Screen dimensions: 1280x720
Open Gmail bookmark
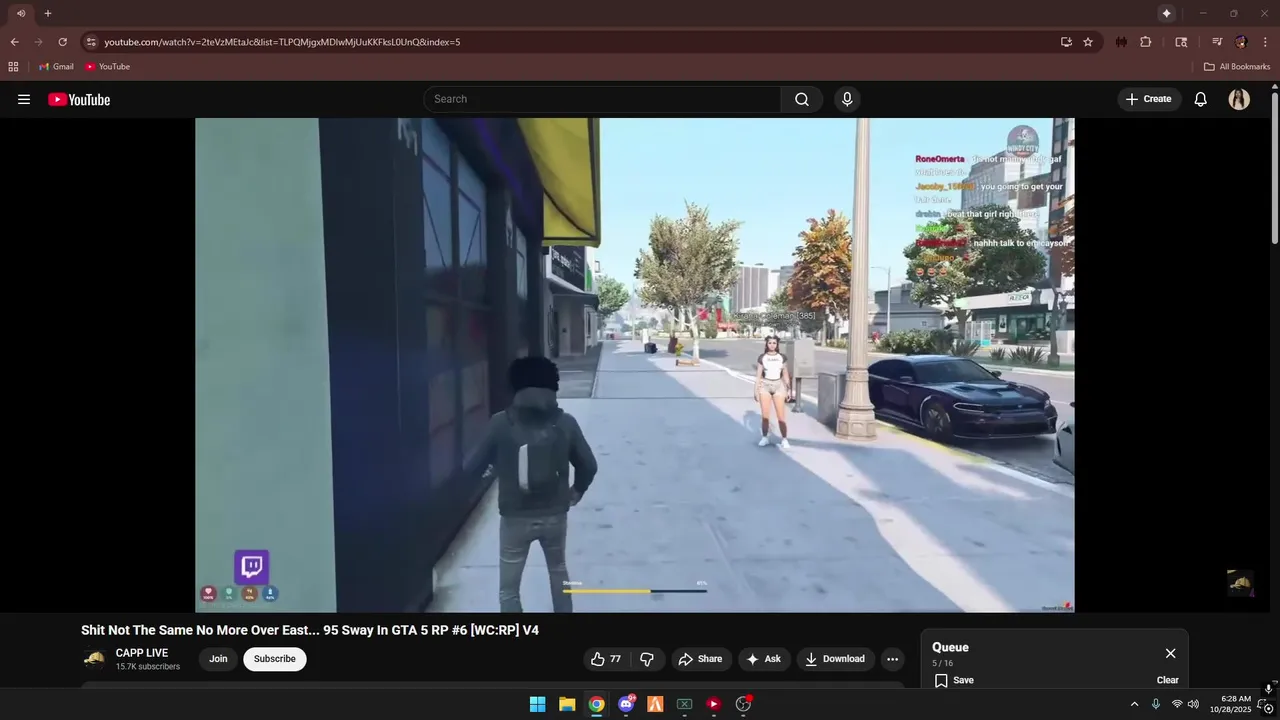pos(56,67)
